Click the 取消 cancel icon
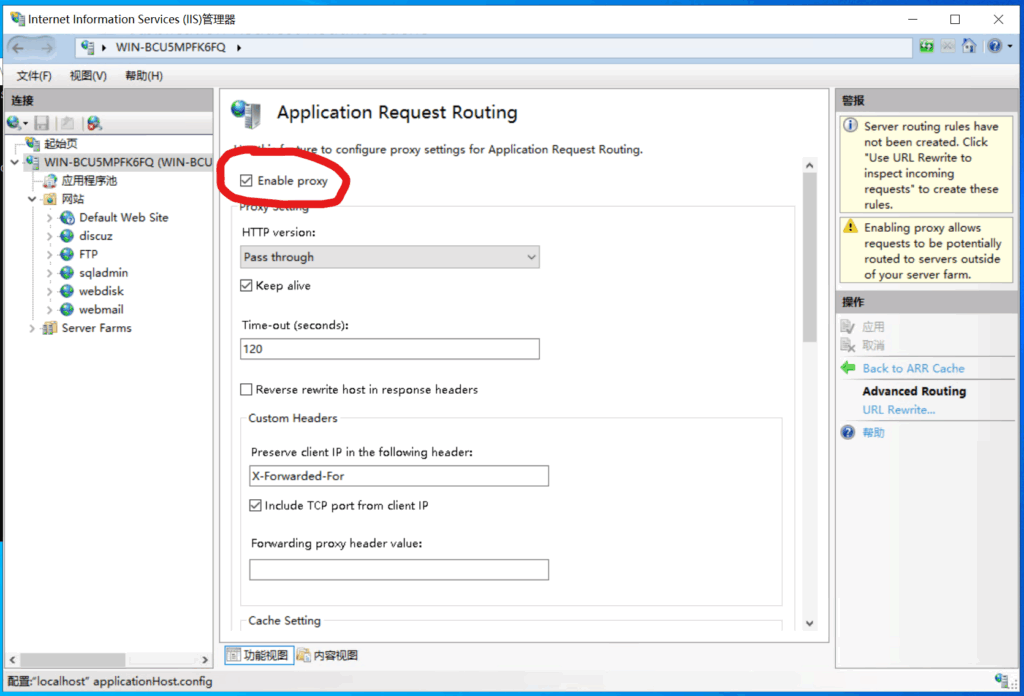This screenshot has height=696, width=1024. (848, 345)
